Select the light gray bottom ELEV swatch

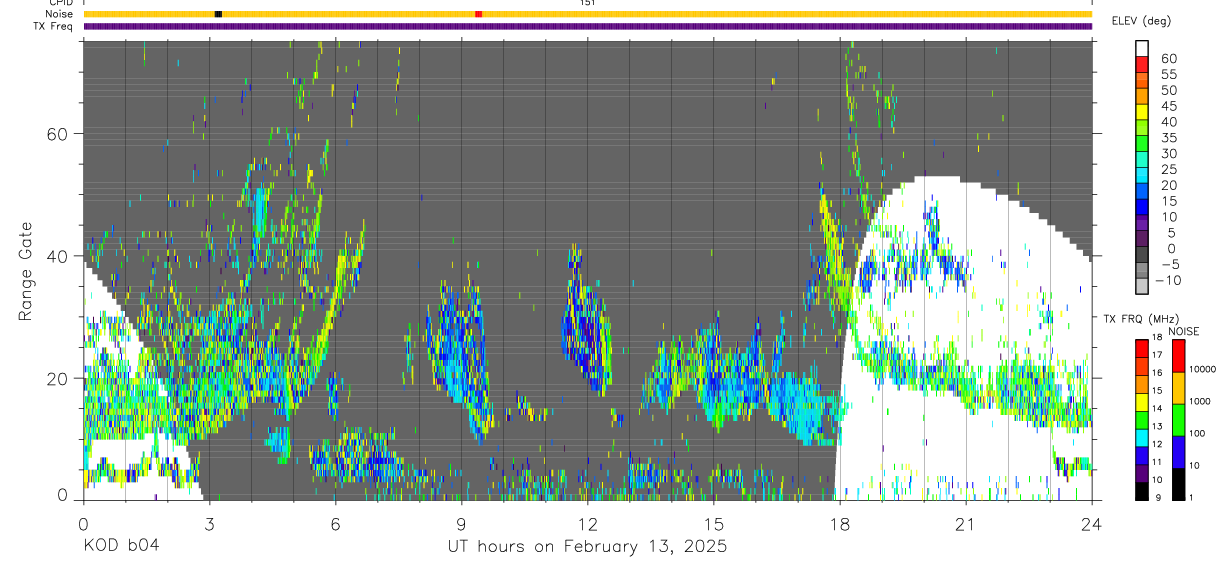click(x=1142, y=287)
